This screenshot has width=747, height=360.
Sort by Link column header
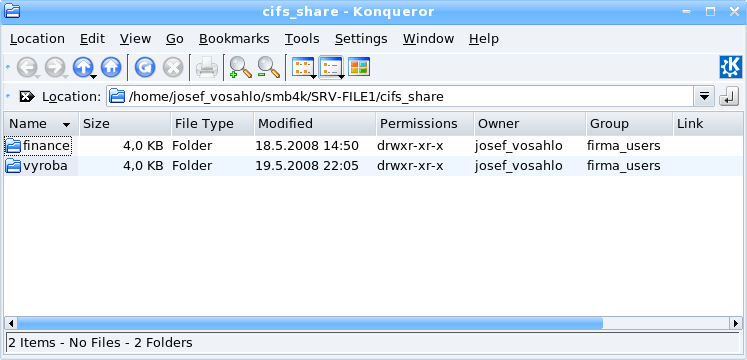point(707,124)
